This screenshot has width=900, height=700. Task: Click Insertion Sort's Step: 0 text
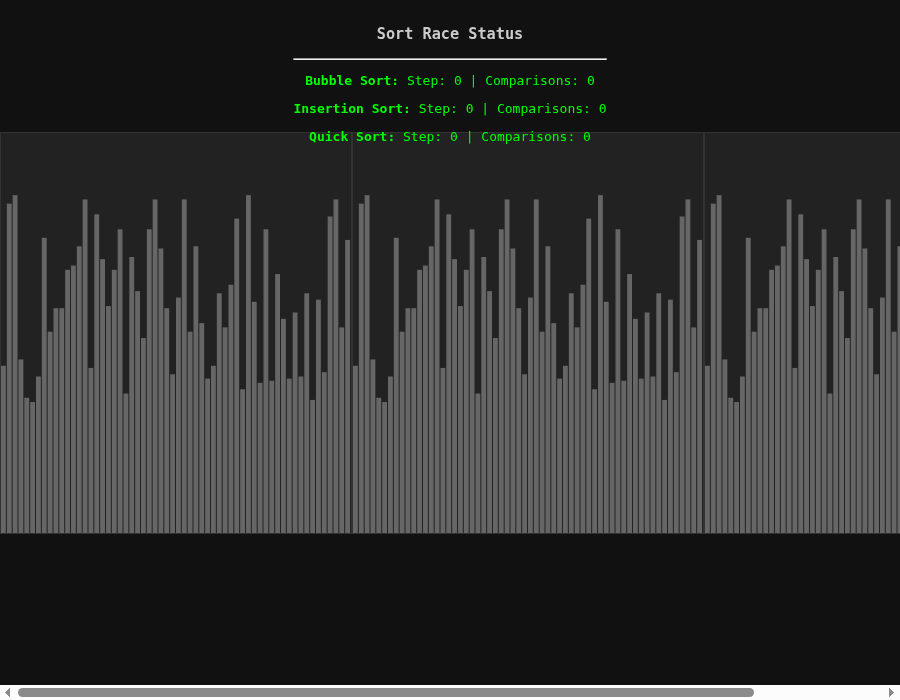[446, 109]
